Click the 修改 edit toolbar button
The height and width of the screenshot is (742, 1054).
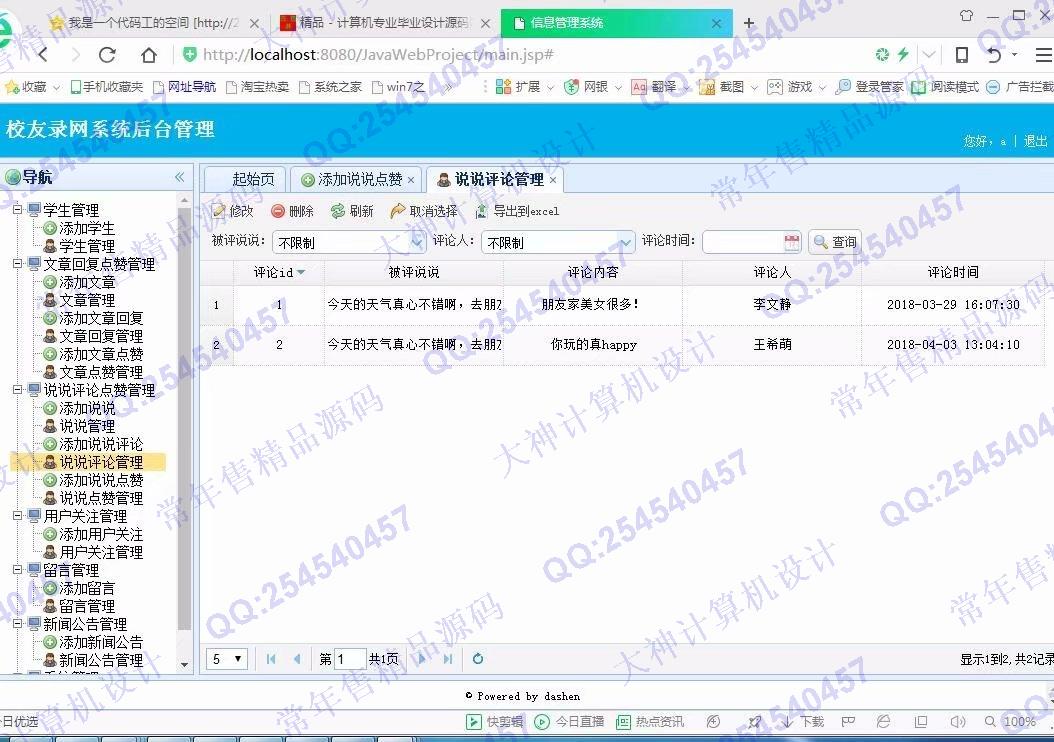coord(233,211)
